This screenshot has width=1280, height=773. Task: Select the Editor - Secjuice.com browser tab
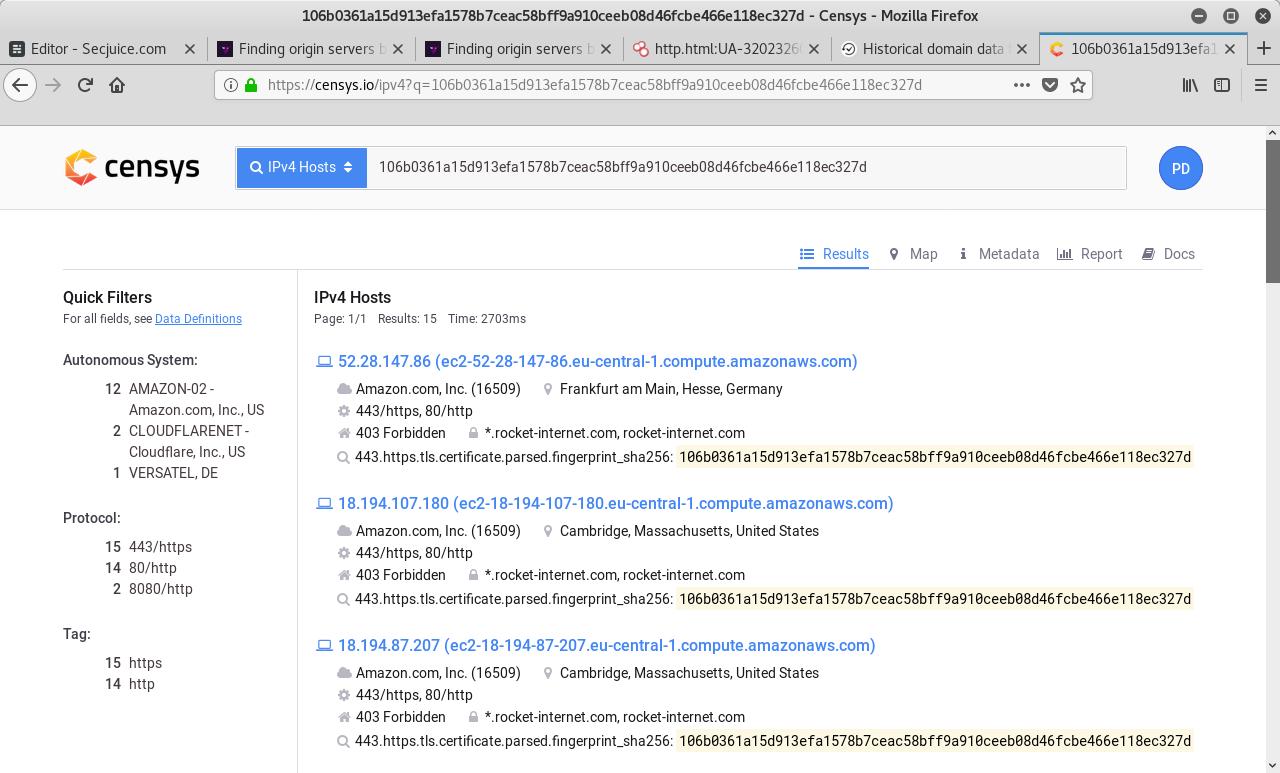(98, 48)
